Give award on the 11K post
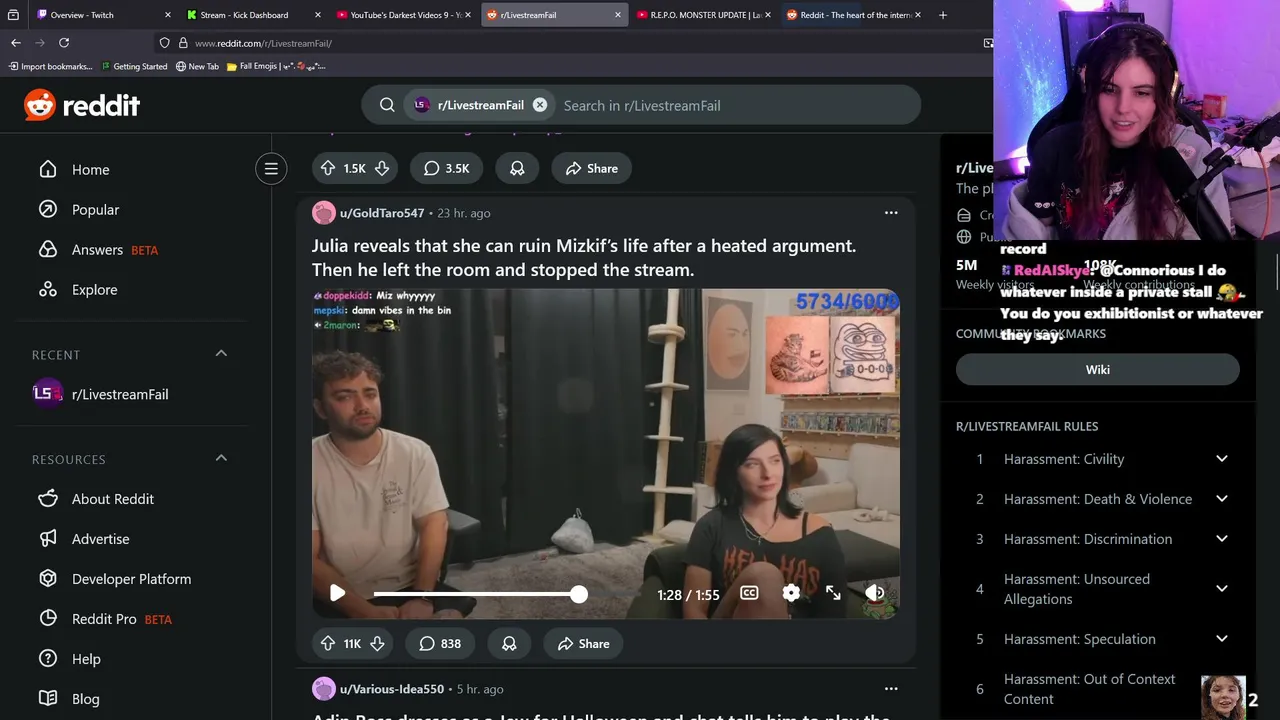1280x720 pixels. point(509,644)
